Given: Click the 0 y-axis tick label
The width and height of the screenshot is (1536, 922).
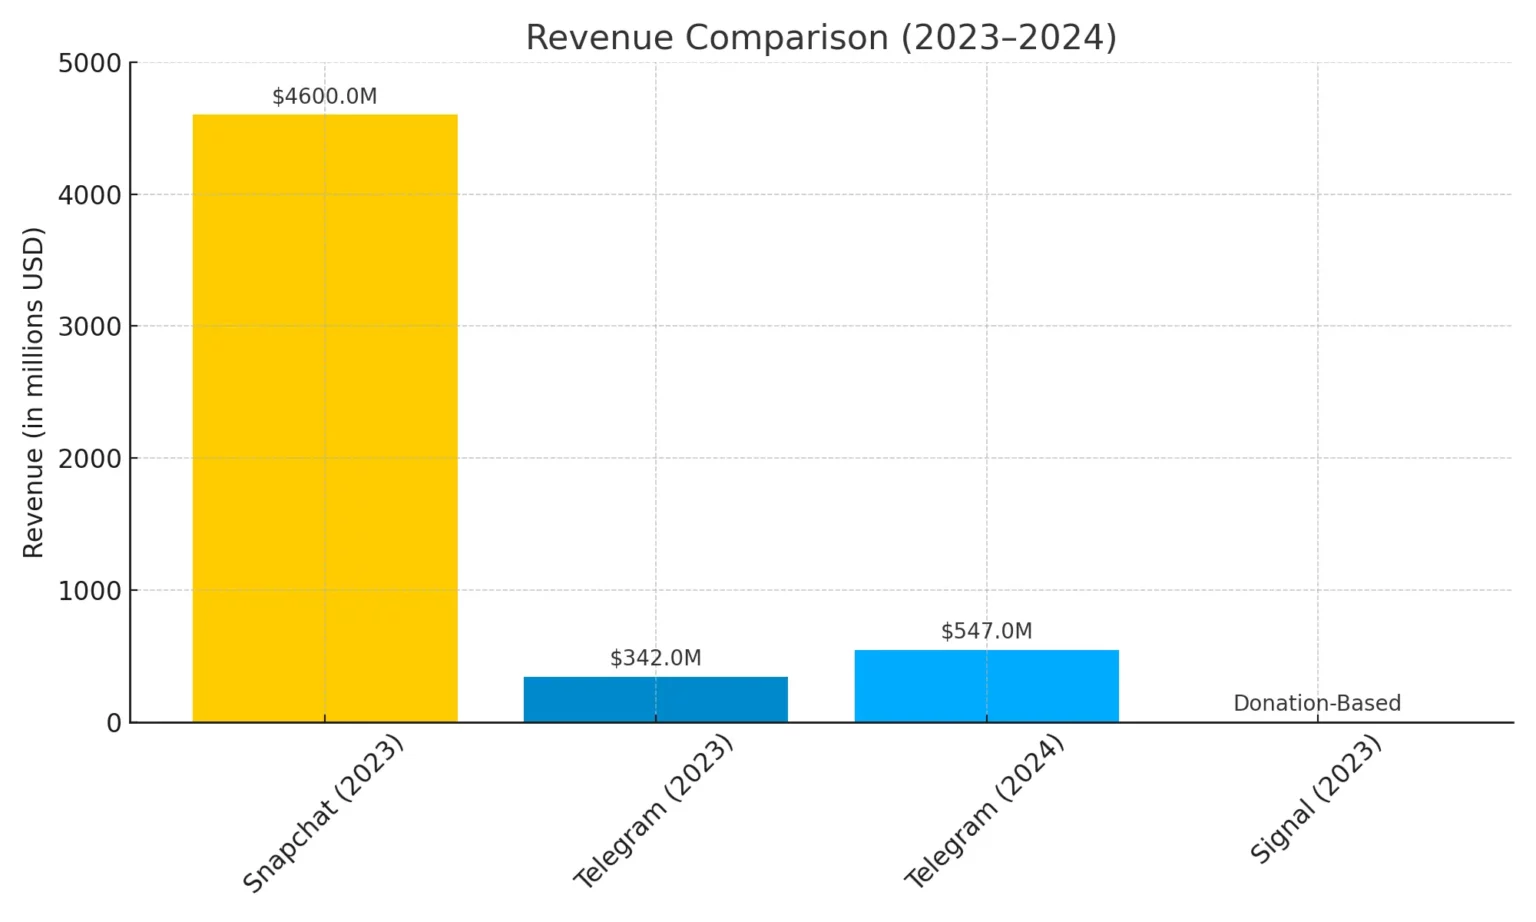Looking at the screenshot, I should 114,723.
